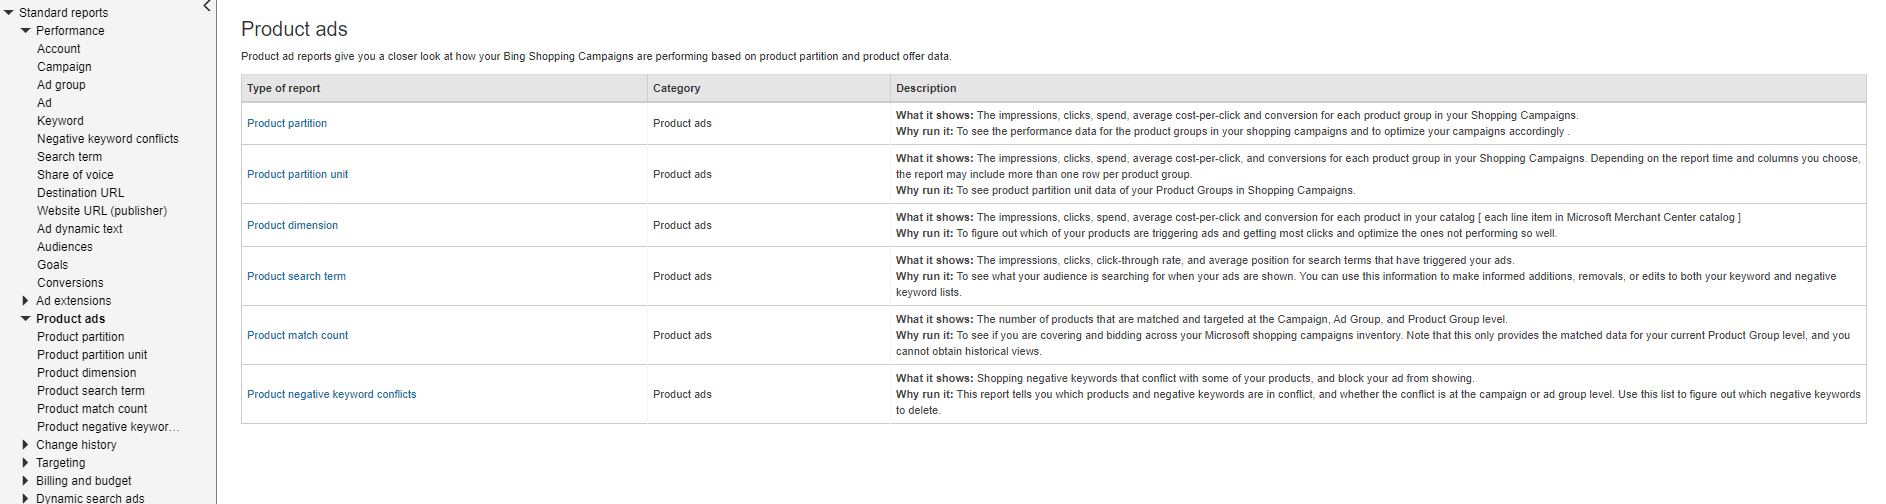The width and height of the screenshot is (1886, 504).
Task: Collapse the left sidebar with the chevron
Action: pos(207,6)
